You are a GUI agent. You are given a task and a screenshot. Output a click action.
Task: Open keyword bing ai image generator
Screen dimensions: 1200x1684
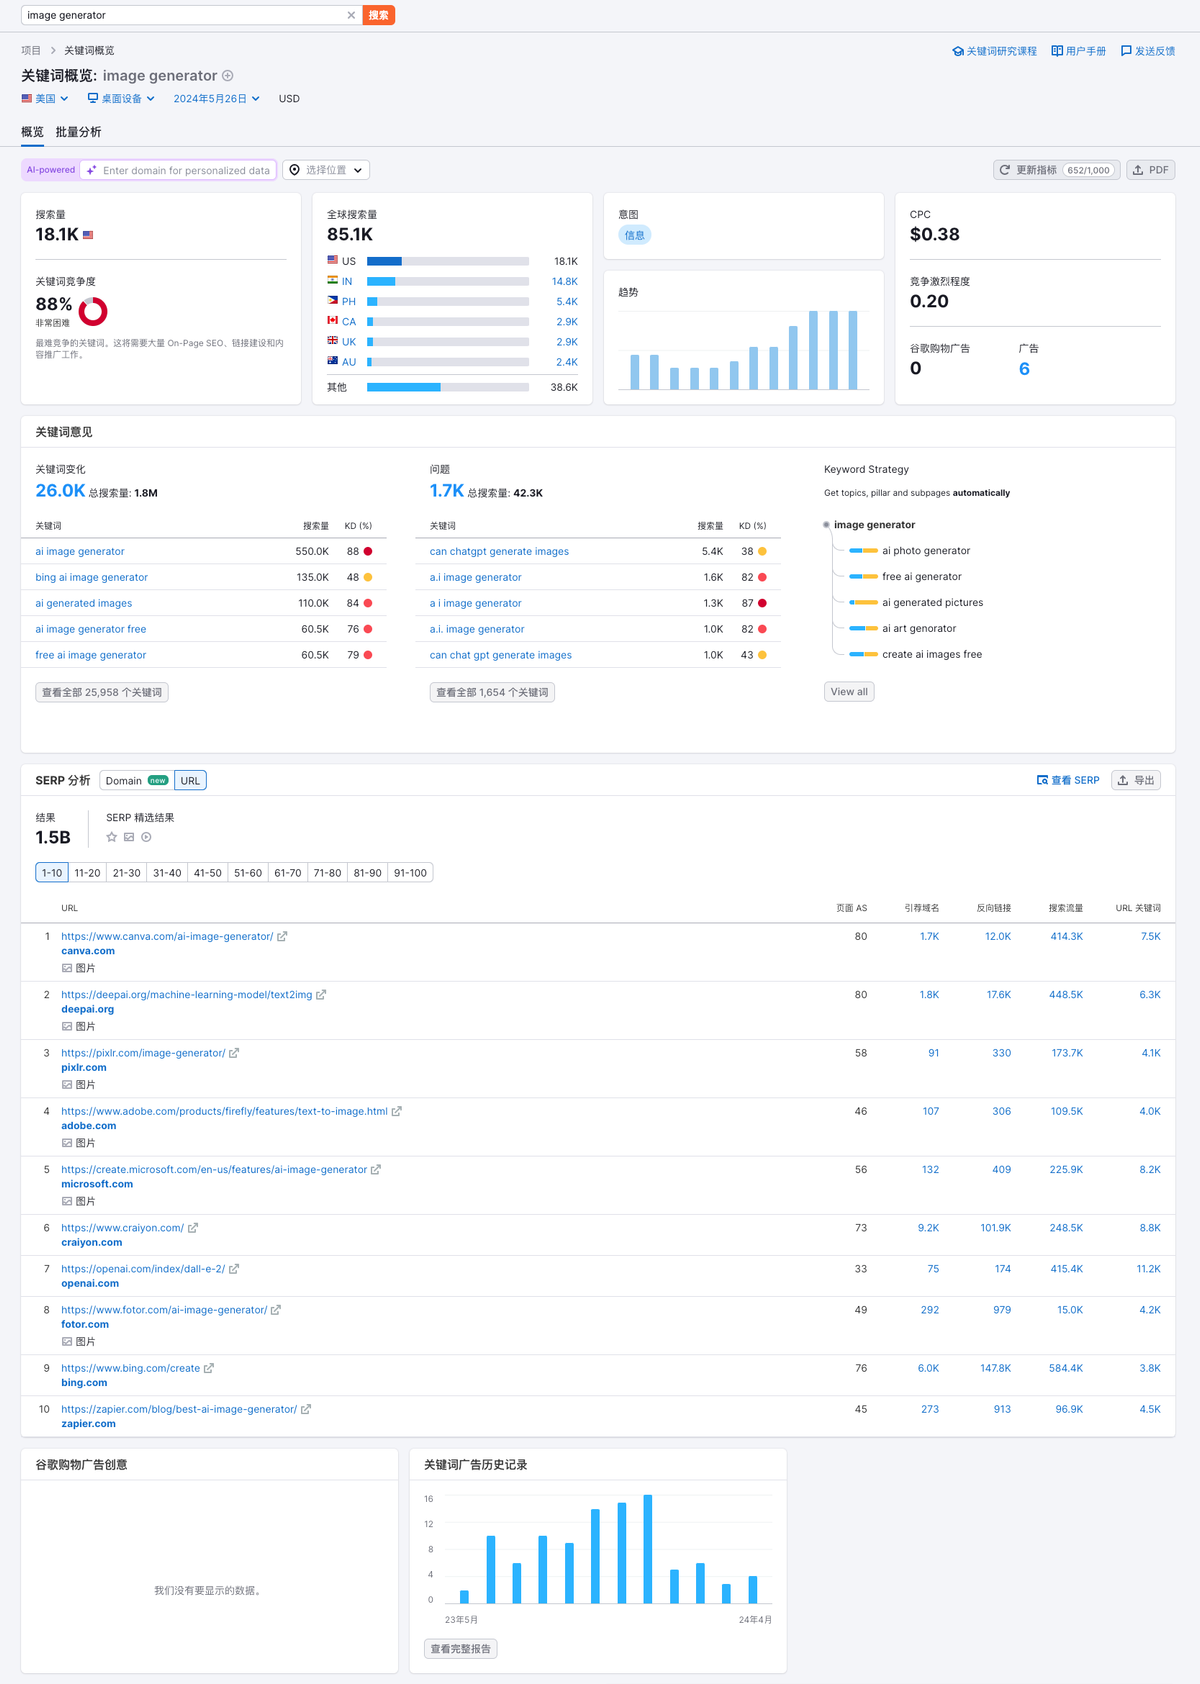[x=91, y=578]
